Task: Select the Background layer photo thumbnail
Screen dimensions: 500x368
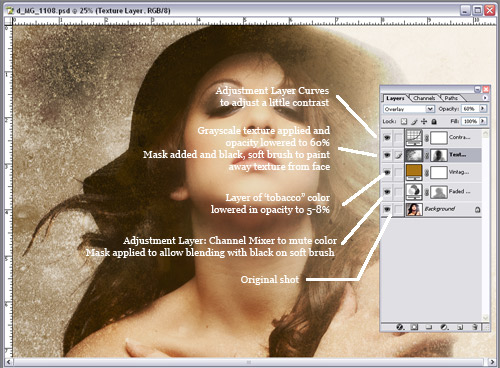Action: [414, 209]
